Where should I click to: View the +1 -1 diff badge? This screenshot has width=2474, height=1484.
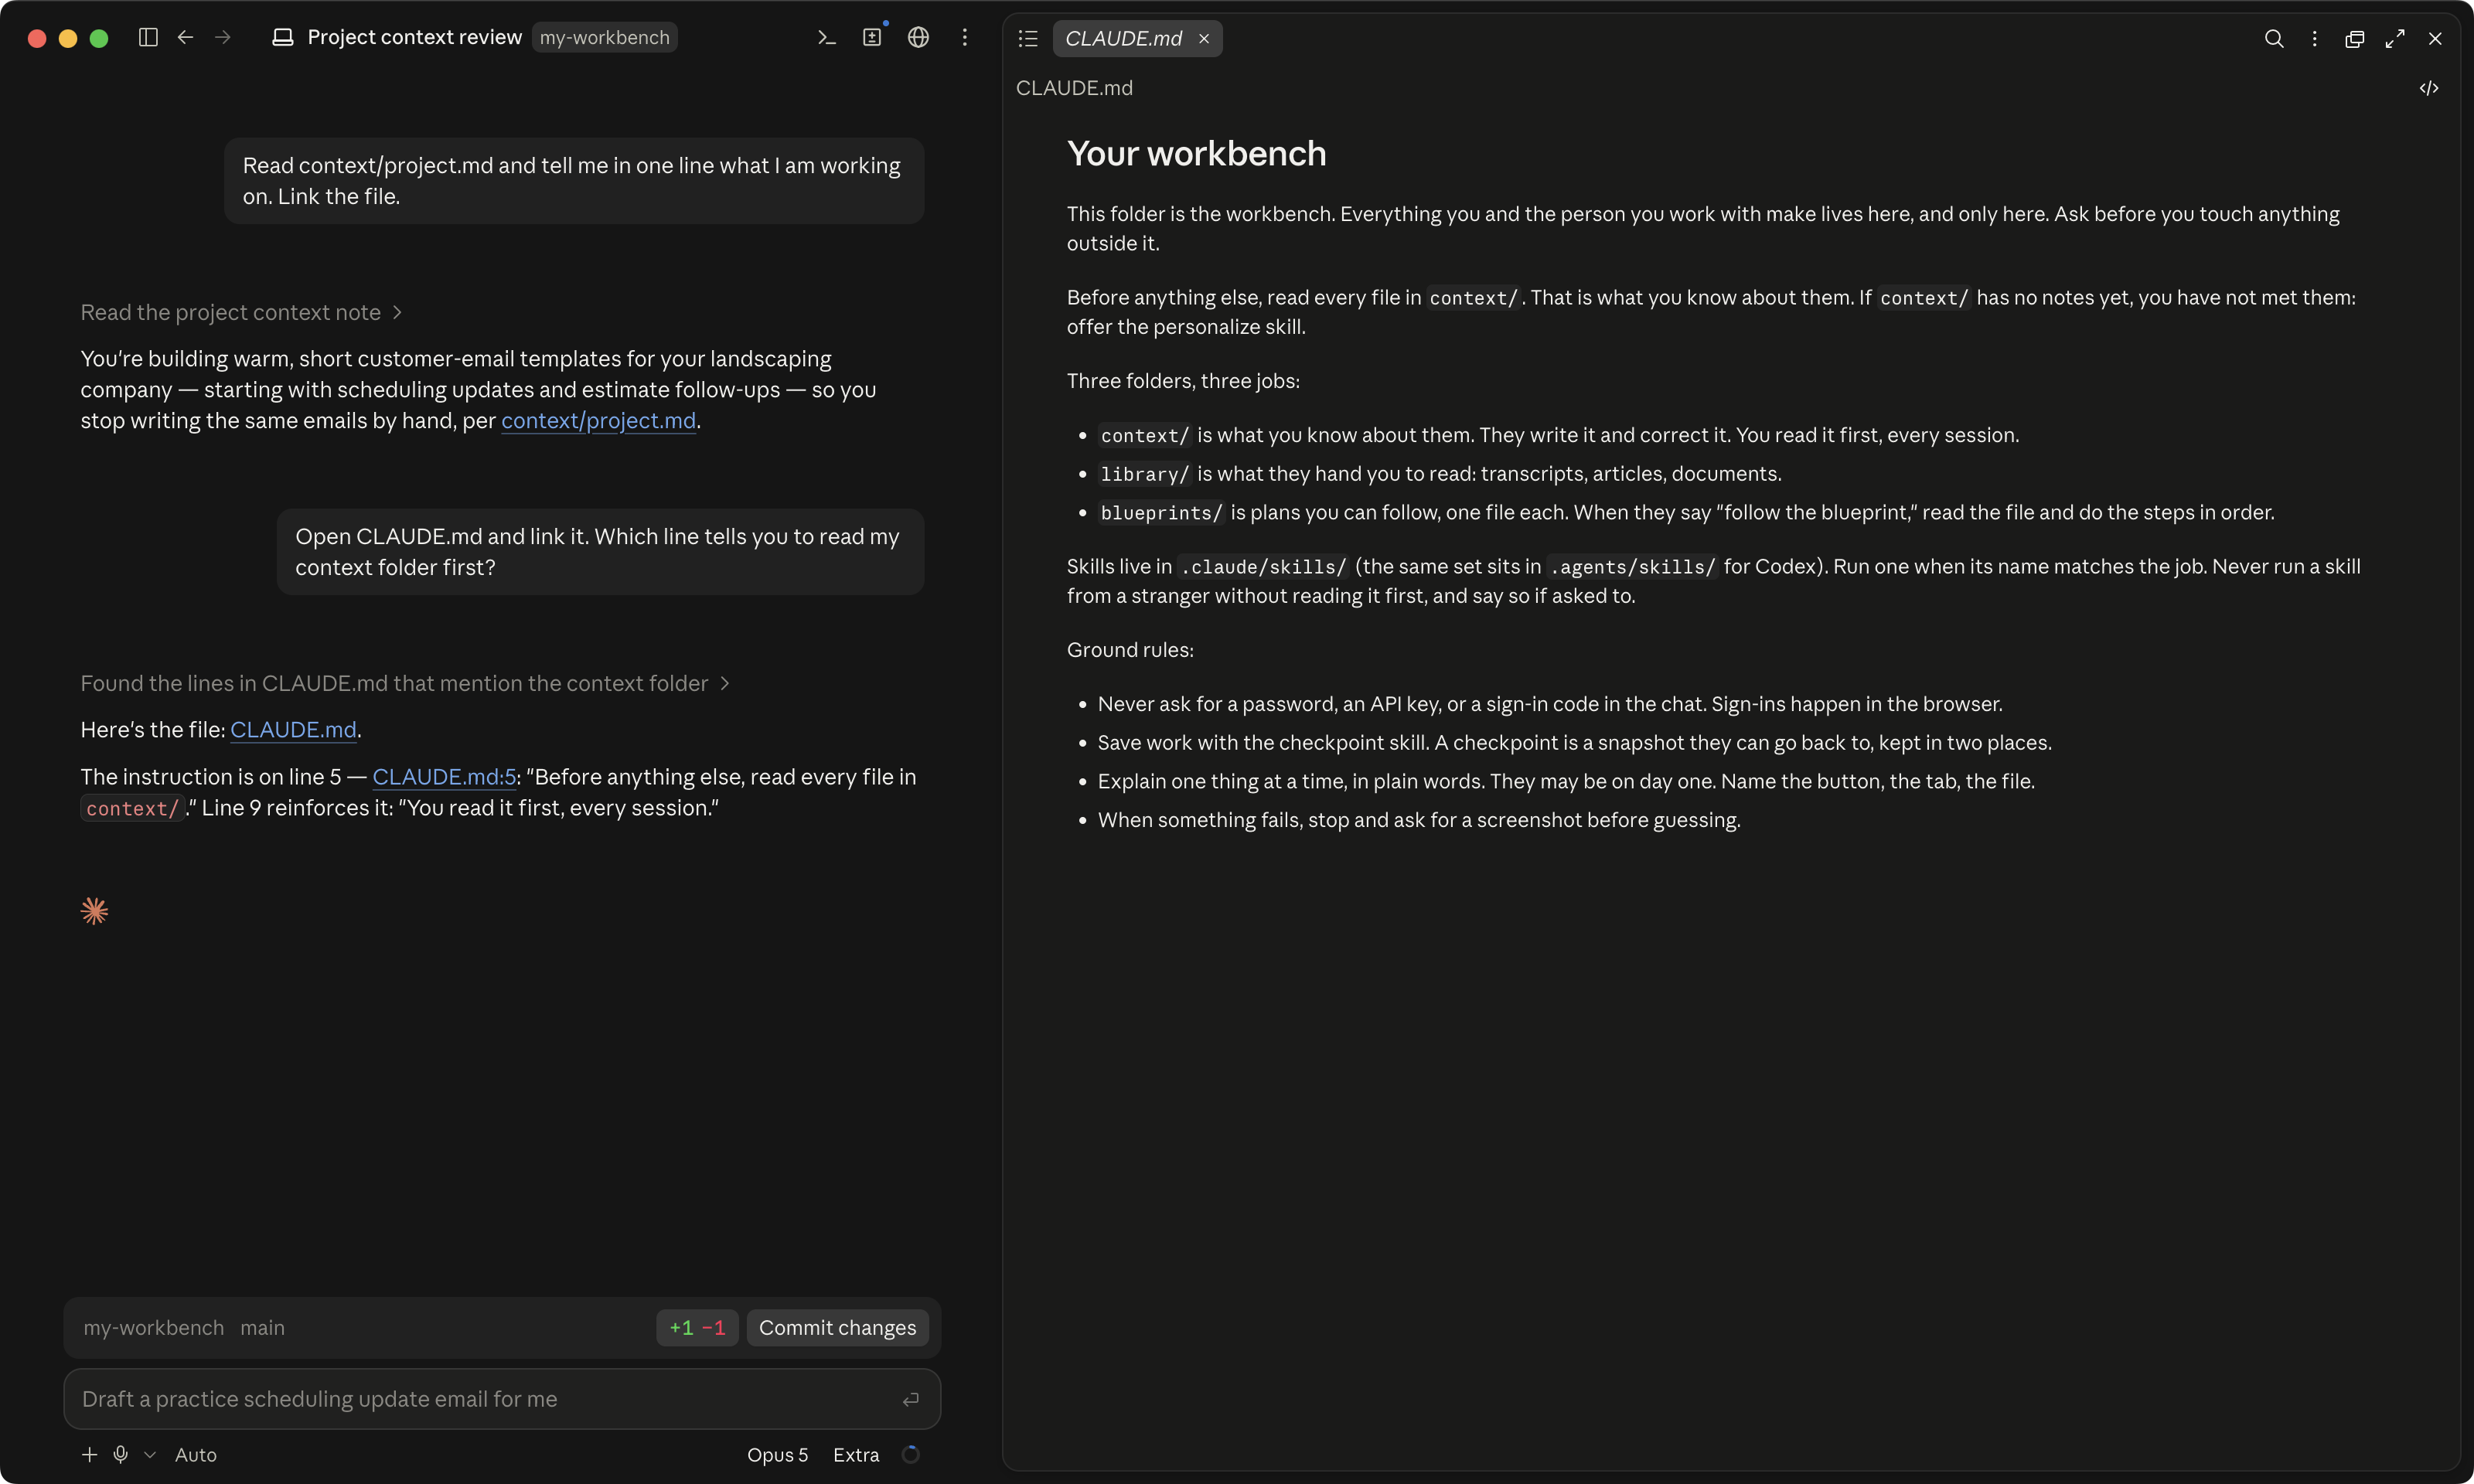point(697,1327)
